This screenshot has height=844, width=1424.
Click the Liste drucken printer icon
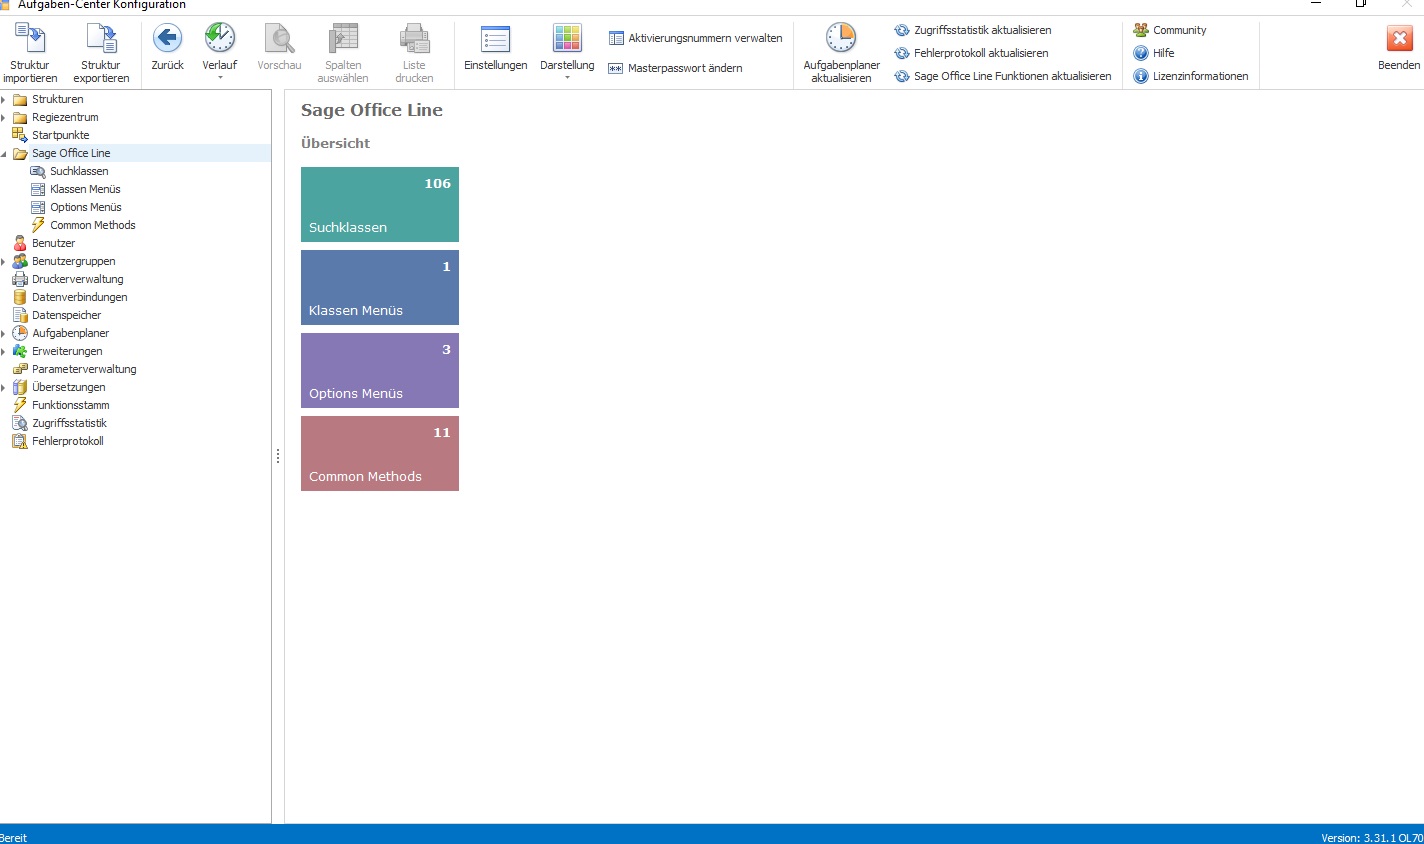(x=414, y=39)
